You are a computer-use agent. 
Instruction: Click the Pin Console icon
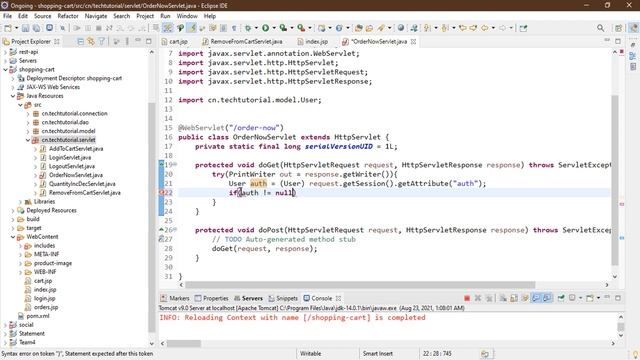[x=561, y=298]
